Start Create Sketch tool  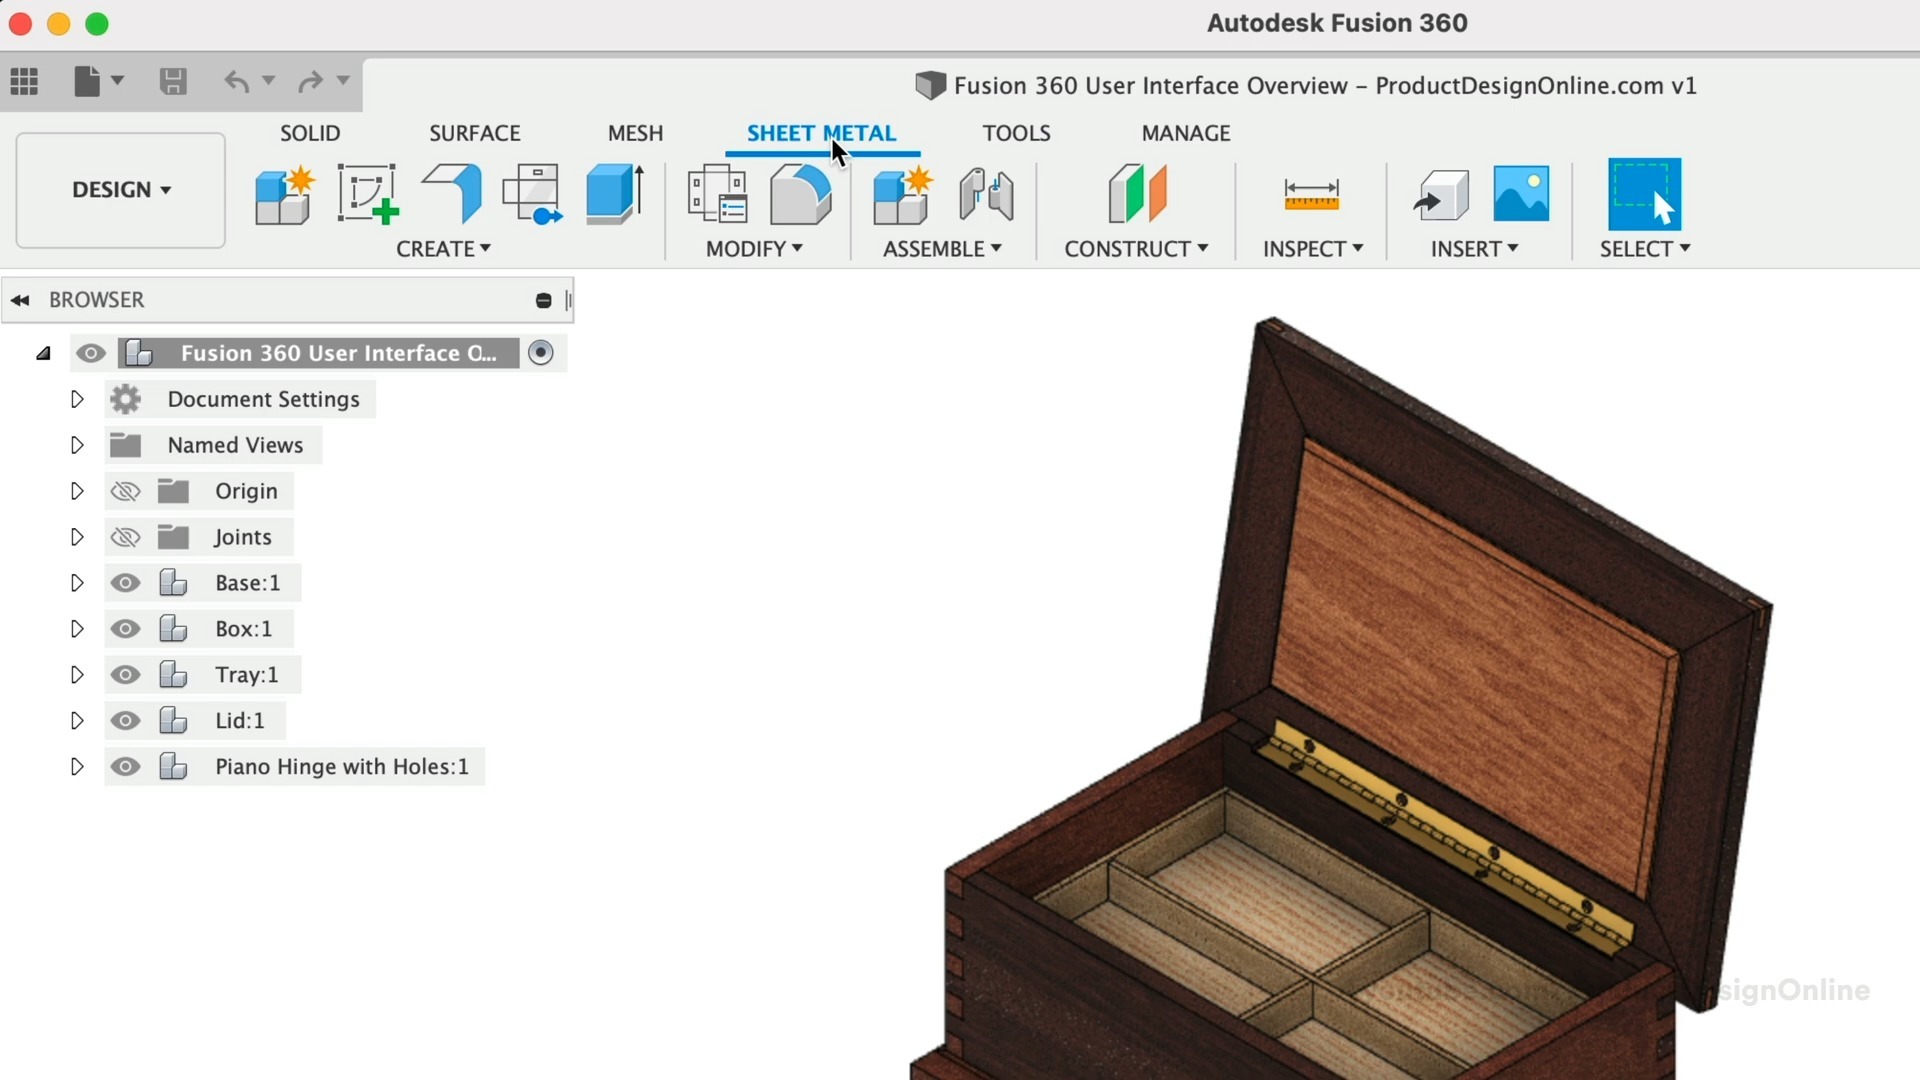pyautogui.click(x=368, y=194)
